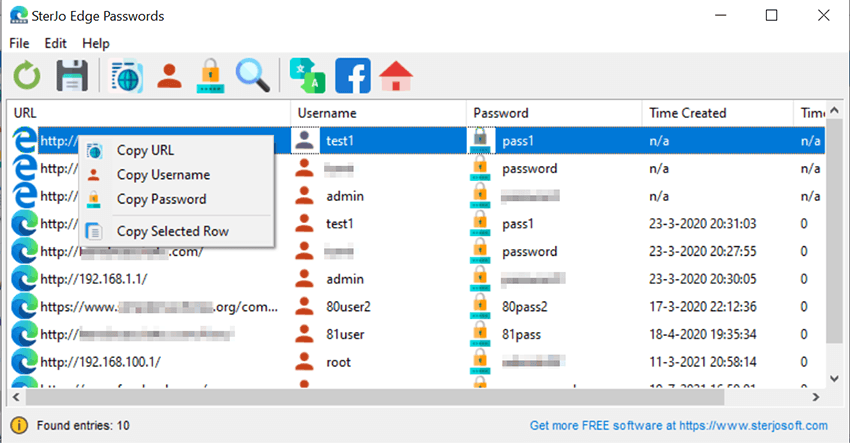Click the vertical scrollbar down arrow
Screen dimensions: 850x443
(x=834, y=378)
